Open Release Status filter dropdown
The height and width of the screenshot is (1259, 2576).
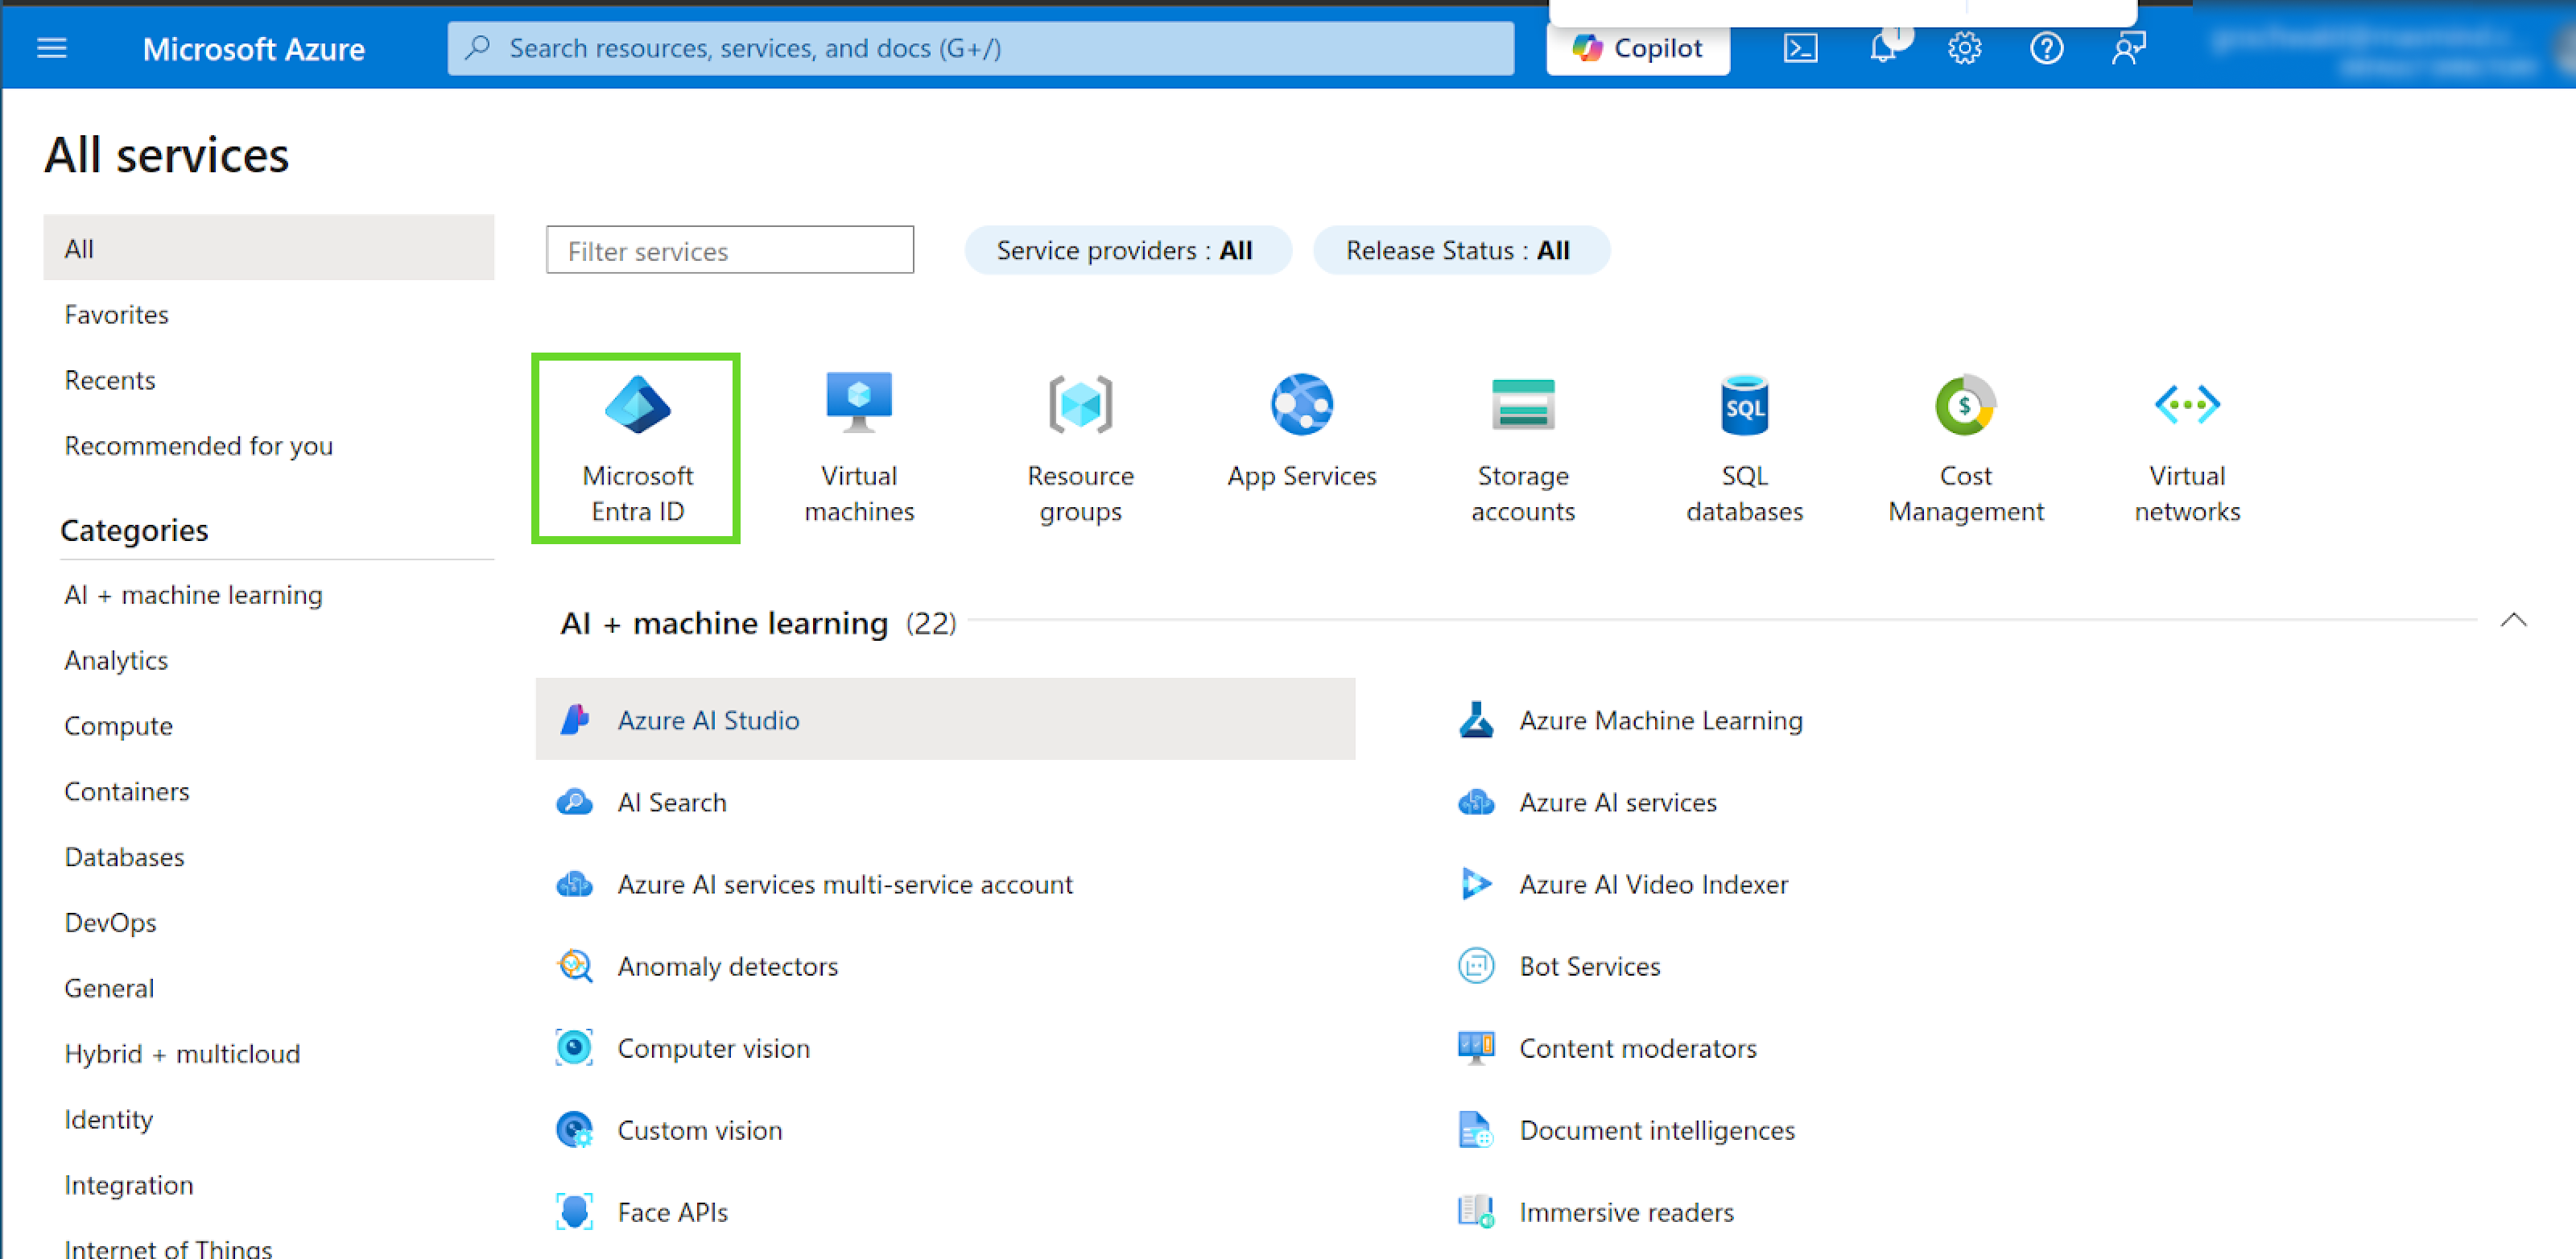(1459, 250)
